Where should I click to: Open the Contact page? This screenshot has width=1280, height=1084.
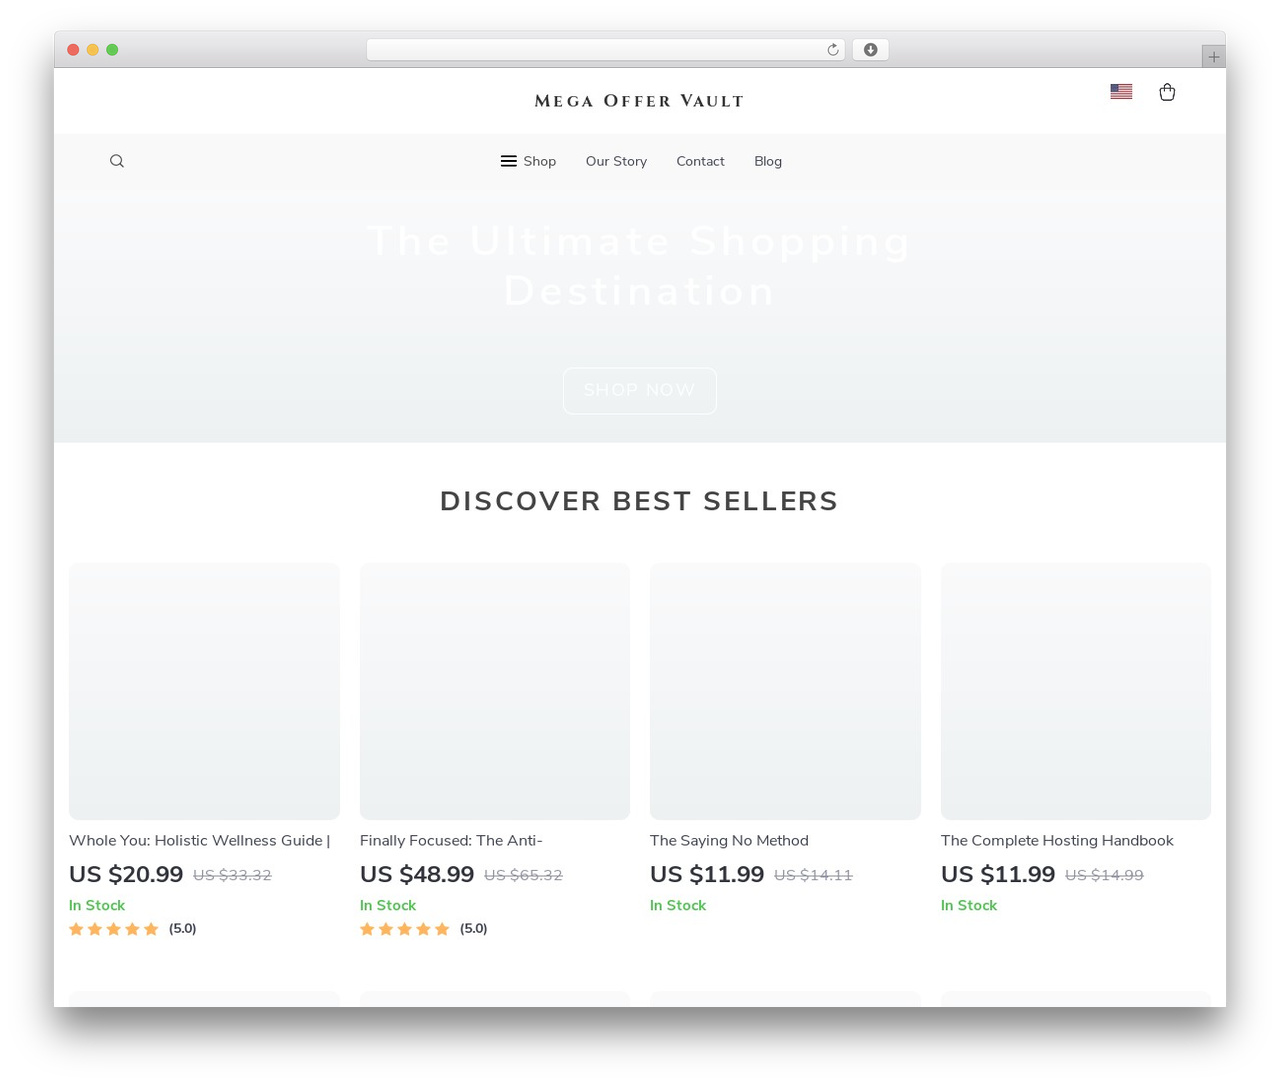click(700, 161)
